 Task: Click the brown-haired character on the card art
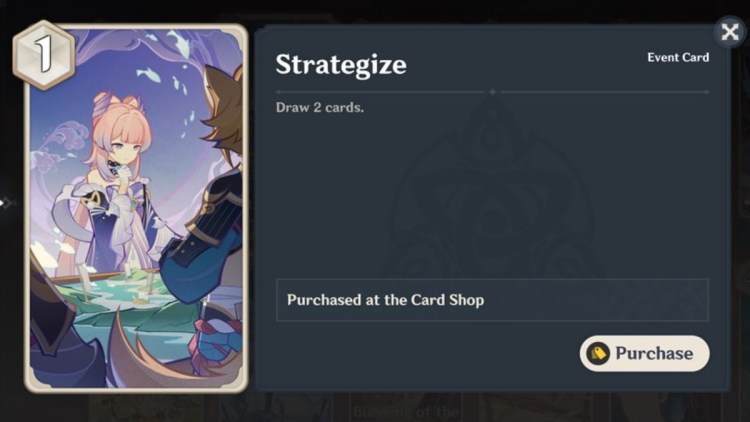click(210, 191)
